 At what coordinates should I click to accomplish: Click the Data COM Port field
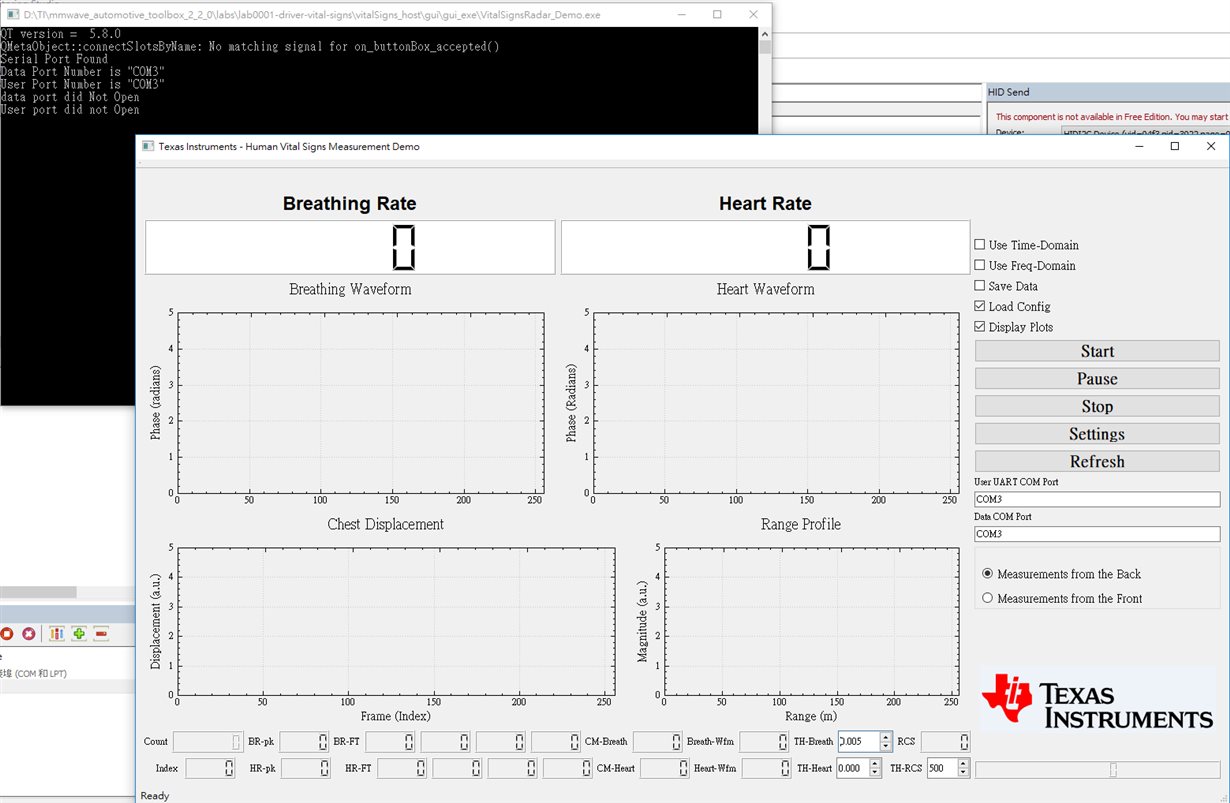coord(1097,534)
